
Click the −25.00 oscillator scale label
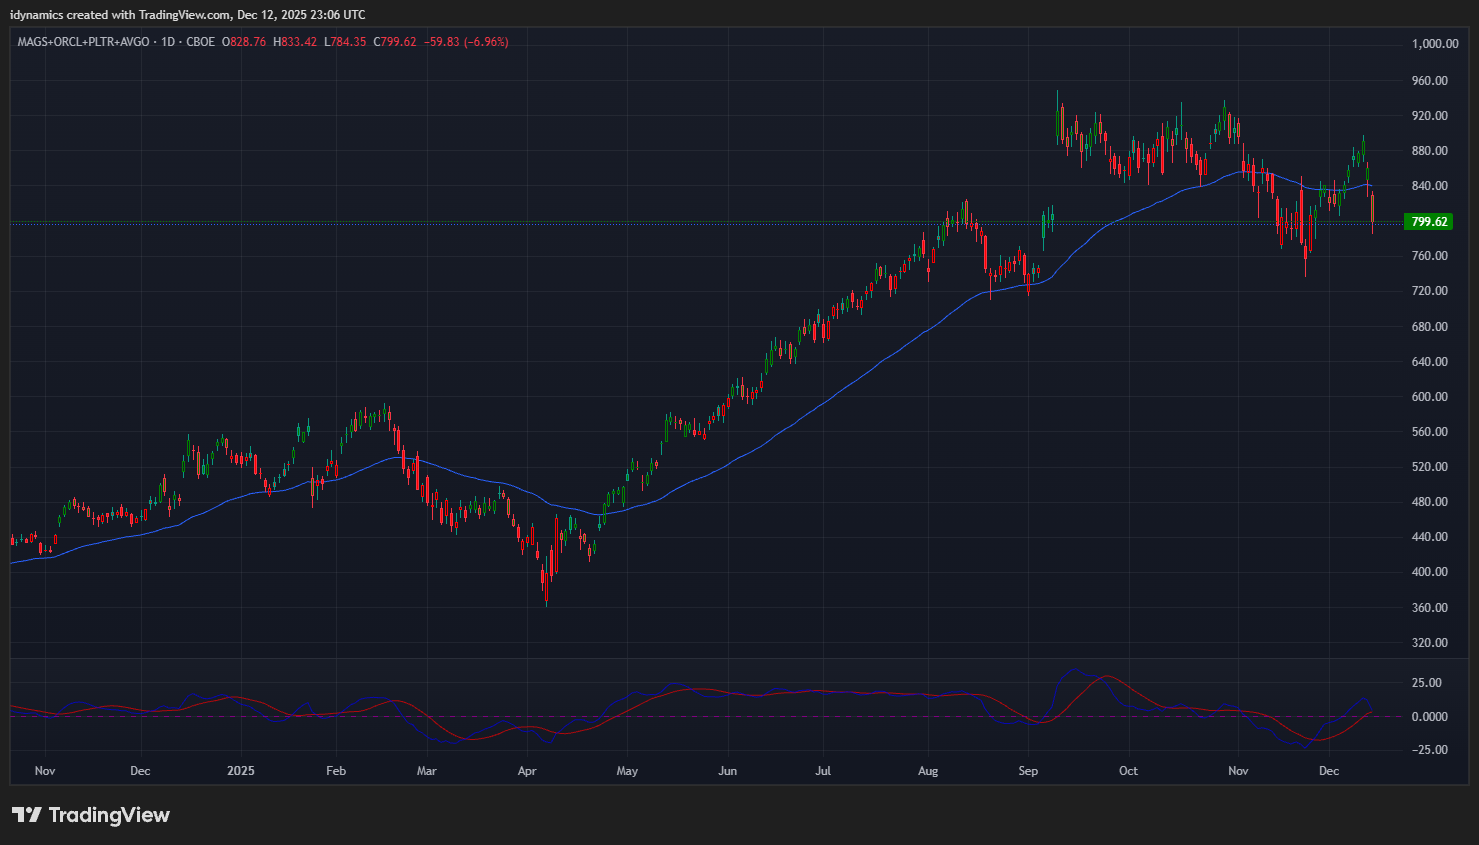[1429, 750]
